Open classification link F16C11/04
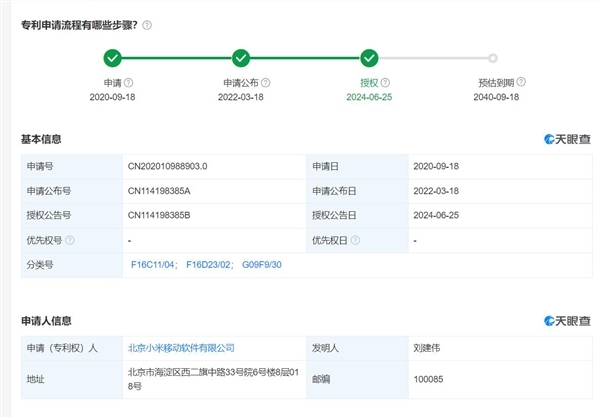600x418 pixels. coord(153,266)
